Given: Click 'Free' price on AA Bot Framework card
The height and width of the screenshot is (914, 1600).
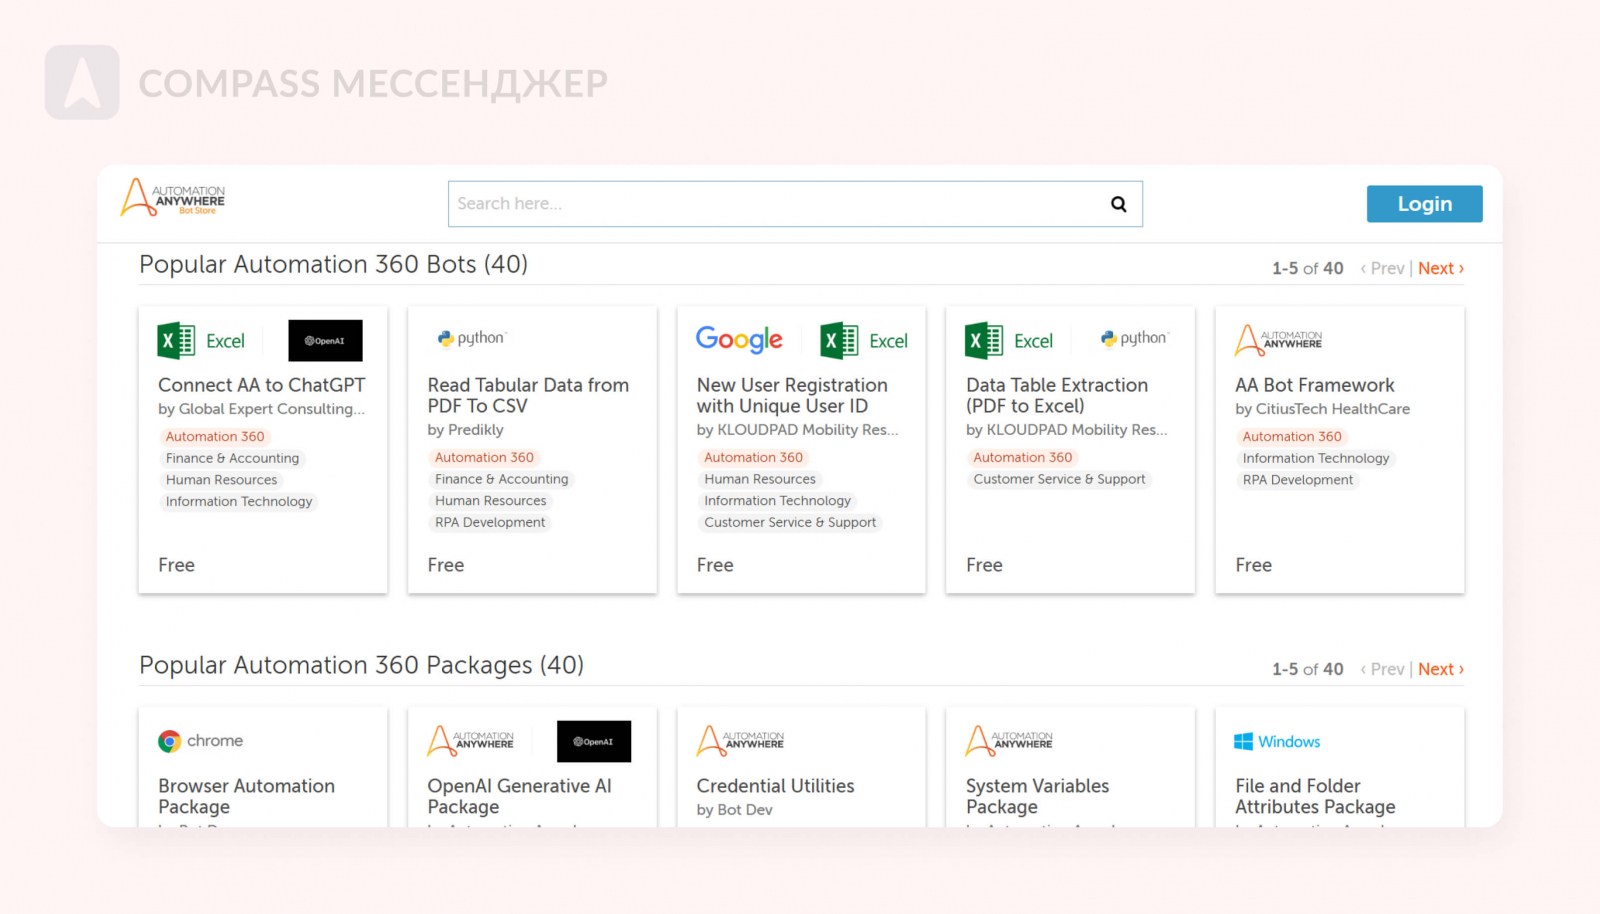Looking at the screenshot, I should coord(1253,565).
